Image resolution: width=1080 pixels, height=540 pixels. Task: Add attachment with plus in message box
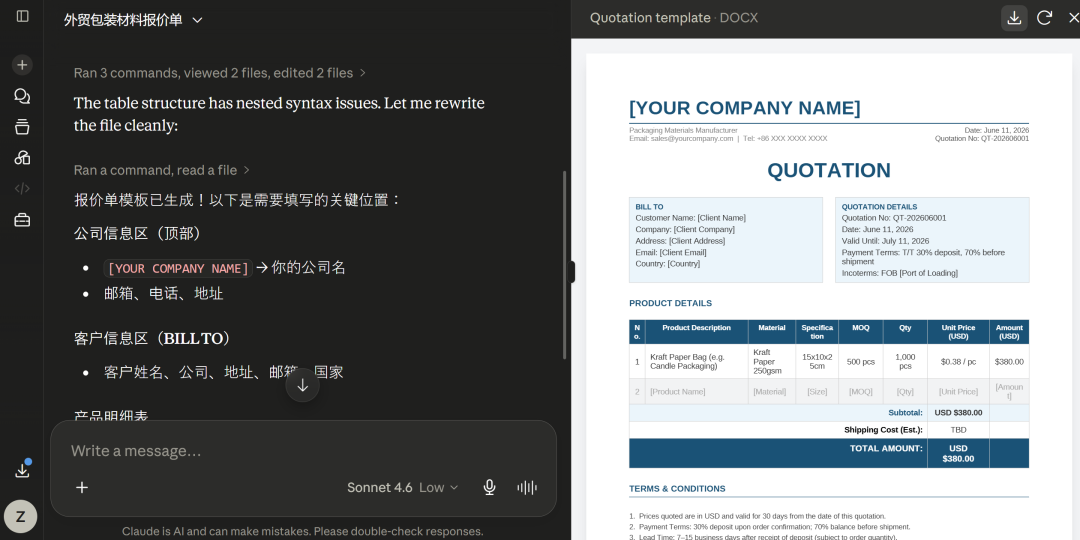[82, 488]
